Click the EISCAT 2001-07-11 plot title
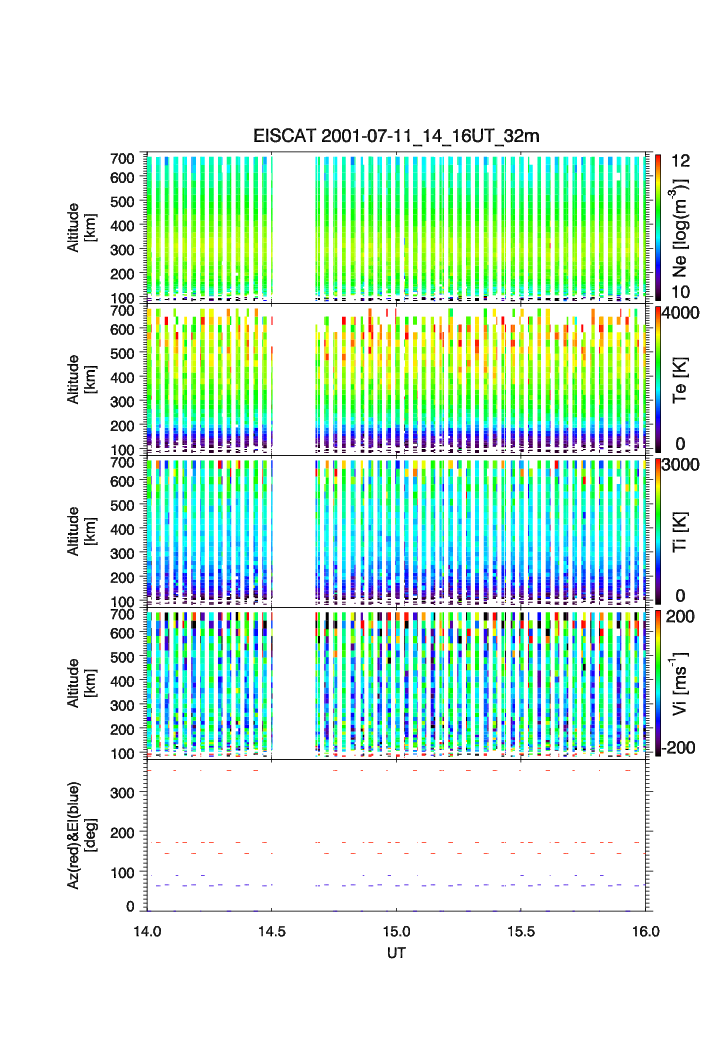 (396, 136)
